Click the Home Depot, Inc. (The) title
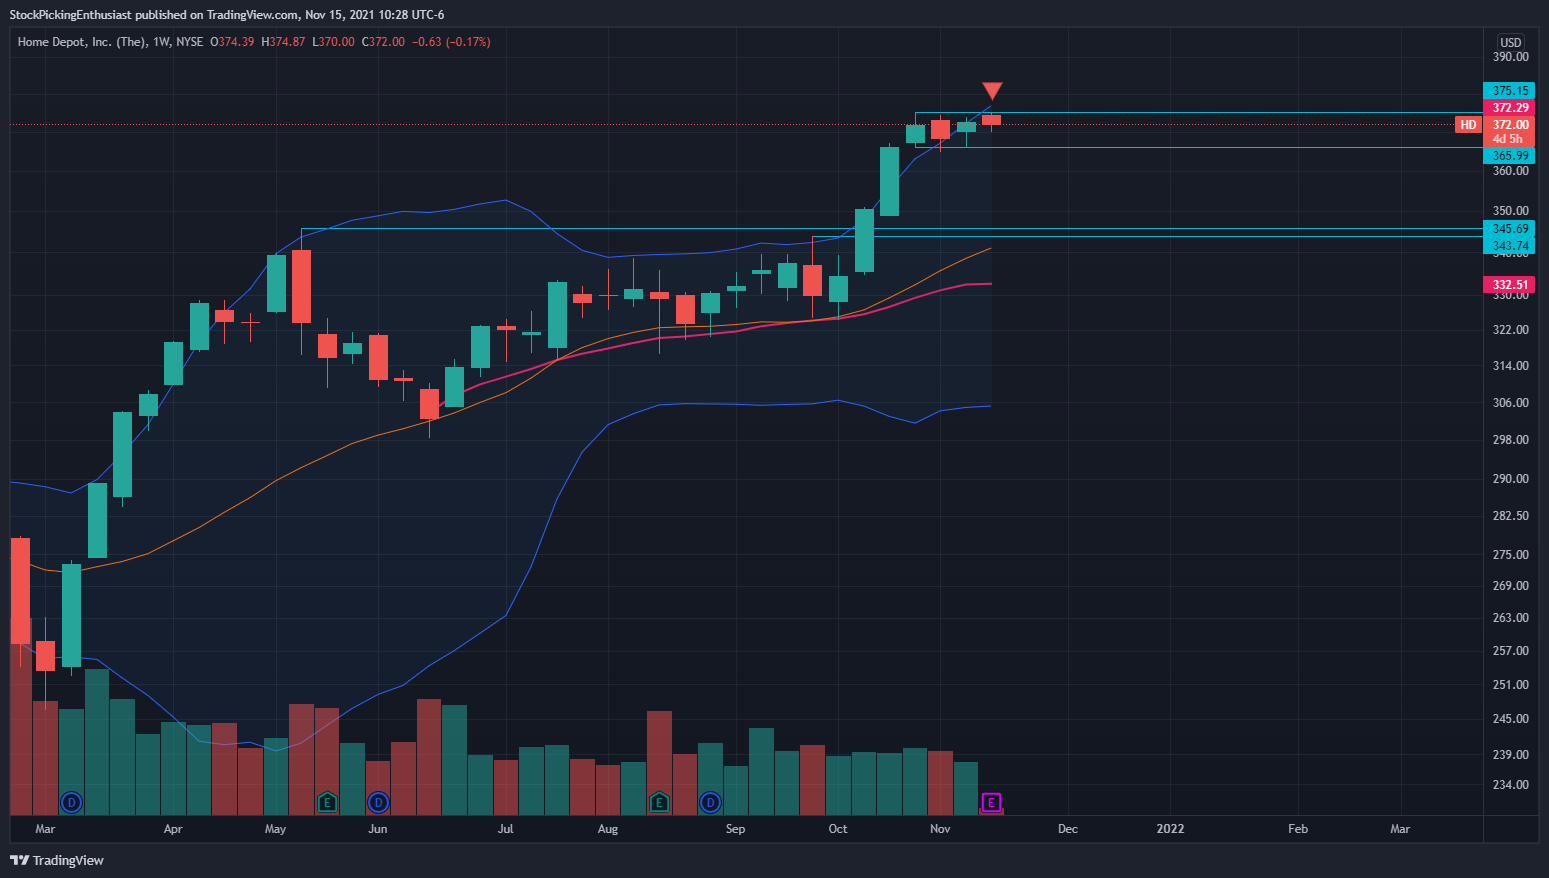The height and width of the screenshot is (878, 1549). 82,42
